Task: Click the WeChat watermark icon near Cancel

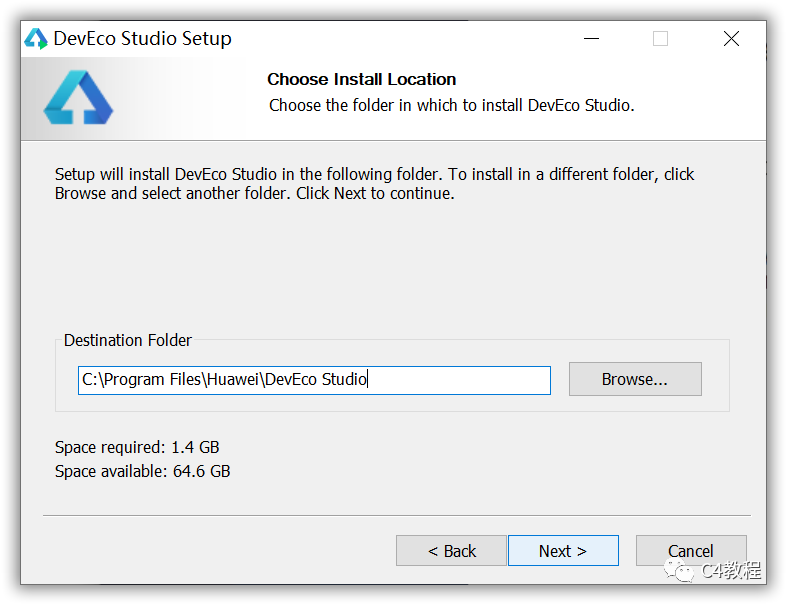Action: point(679,571)
